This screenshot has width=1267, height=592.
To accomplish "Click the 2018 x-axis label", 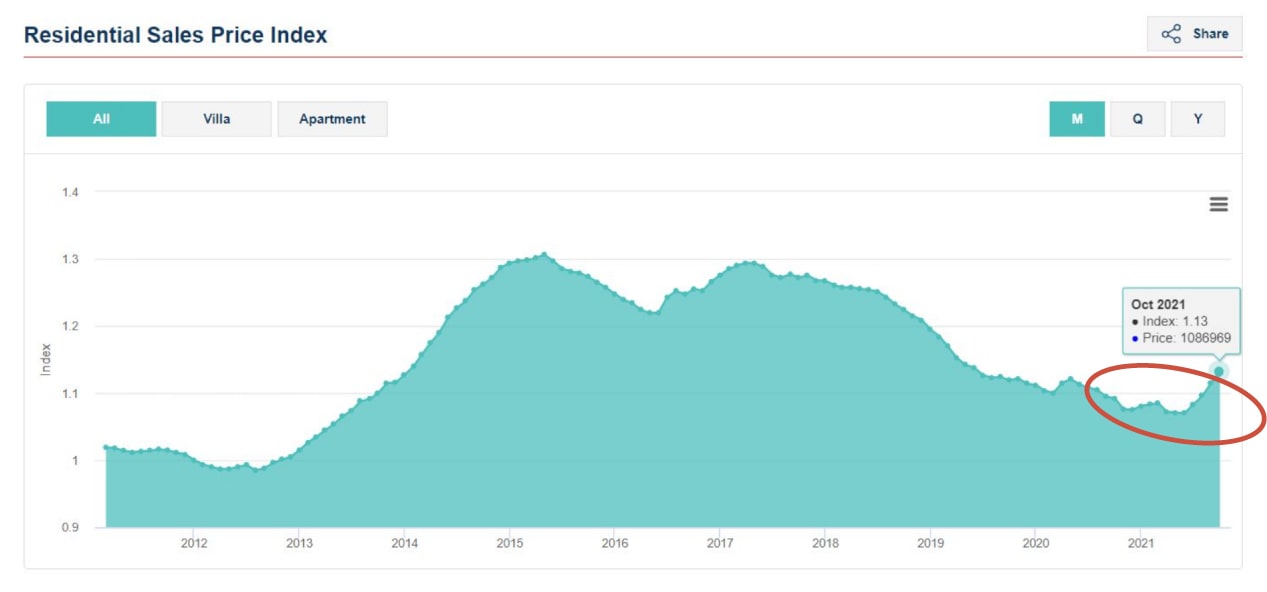I will pos(825,544).
